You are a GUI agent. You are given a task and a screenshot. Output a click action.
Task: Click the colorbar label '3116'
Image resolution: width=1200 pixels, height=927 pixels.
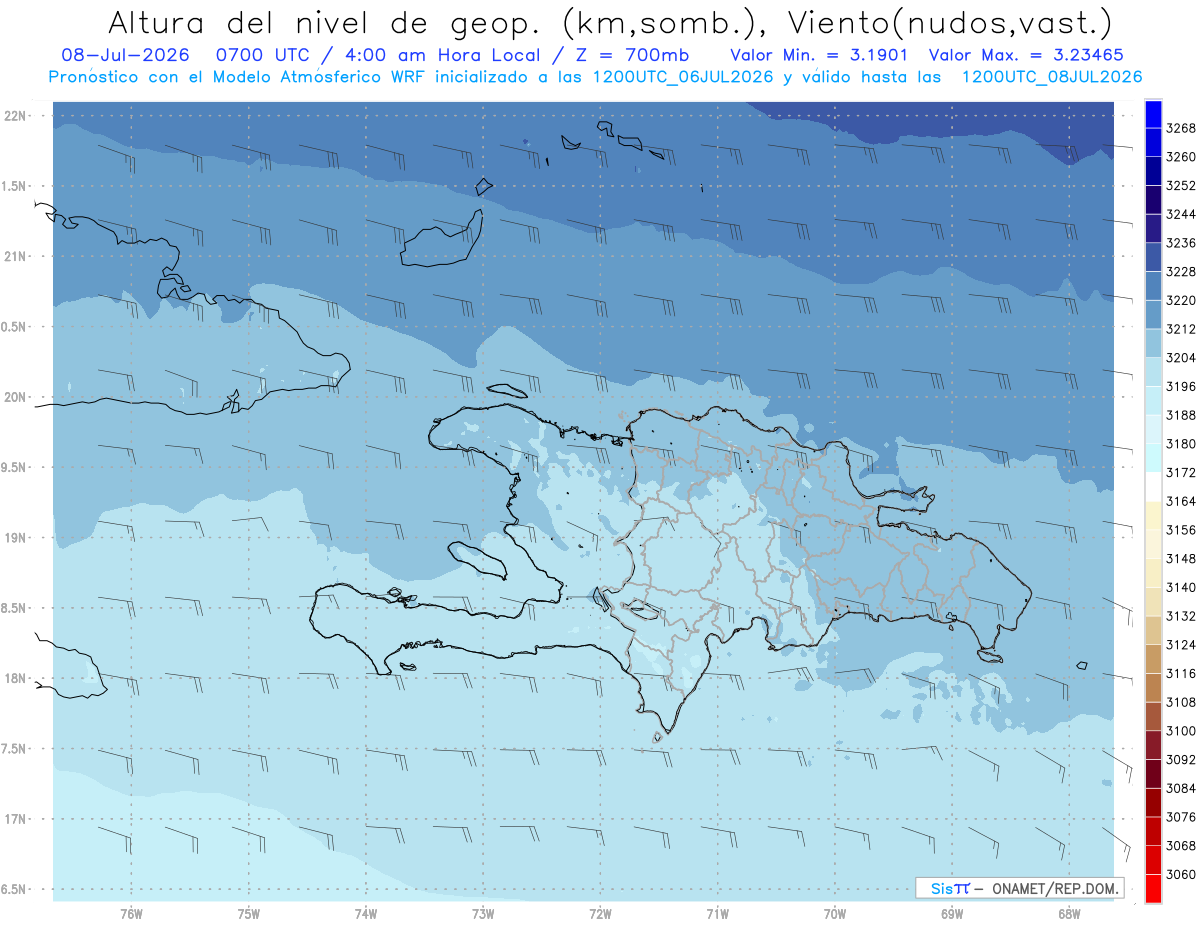pyautogui.click(x=1181, y=674)
